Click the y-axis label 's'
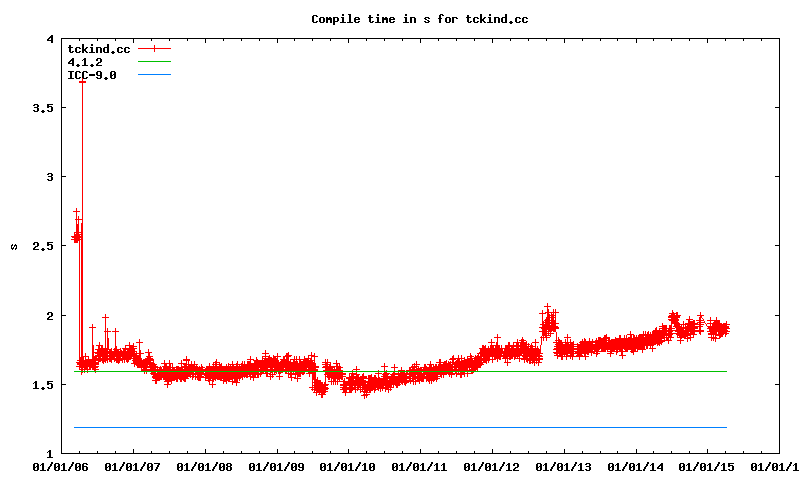Image resolution: width=800 pixels, height=480 pixels. coord(13,246)
